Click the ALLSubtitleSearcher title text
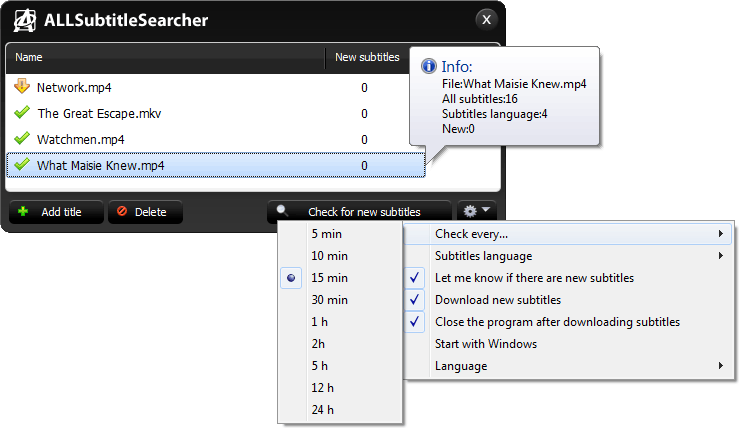739x428 pixels. coord(126,20)
